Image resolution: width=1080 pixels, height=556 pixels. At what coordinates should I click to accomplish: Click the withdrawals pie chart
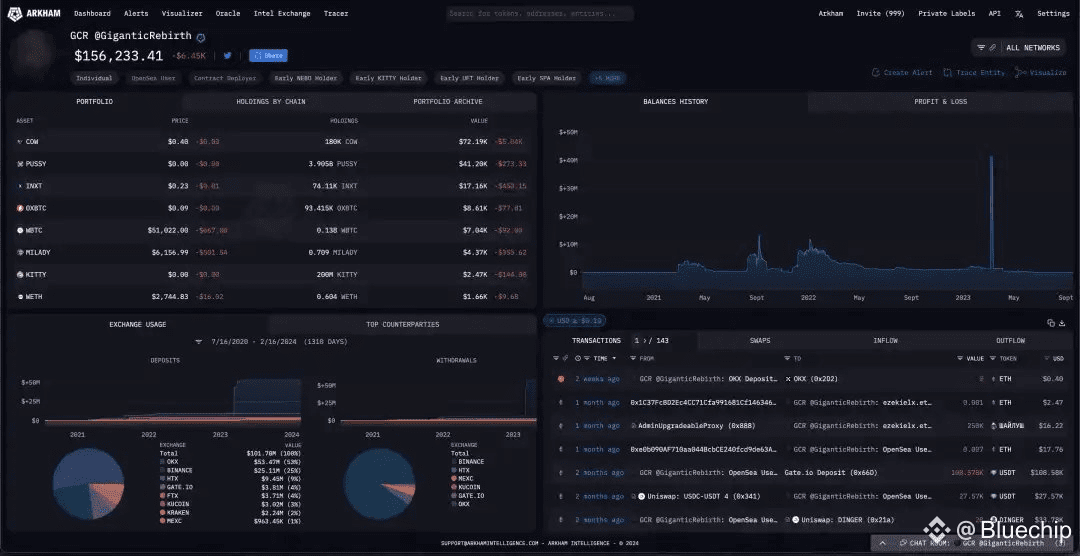[x=380, y=483]
